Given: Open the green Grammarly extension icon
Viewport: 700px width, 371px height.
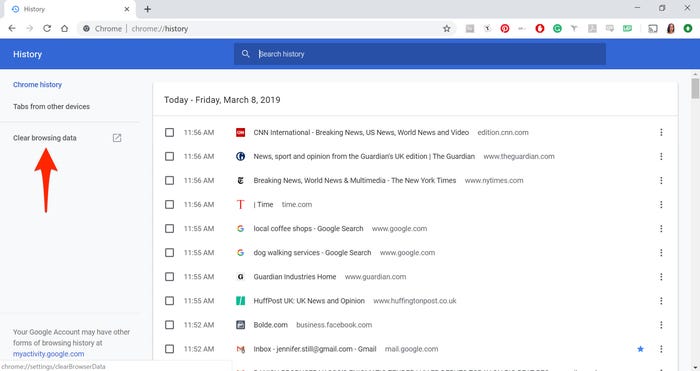Looking at the screenshot, I should [557, 29].
